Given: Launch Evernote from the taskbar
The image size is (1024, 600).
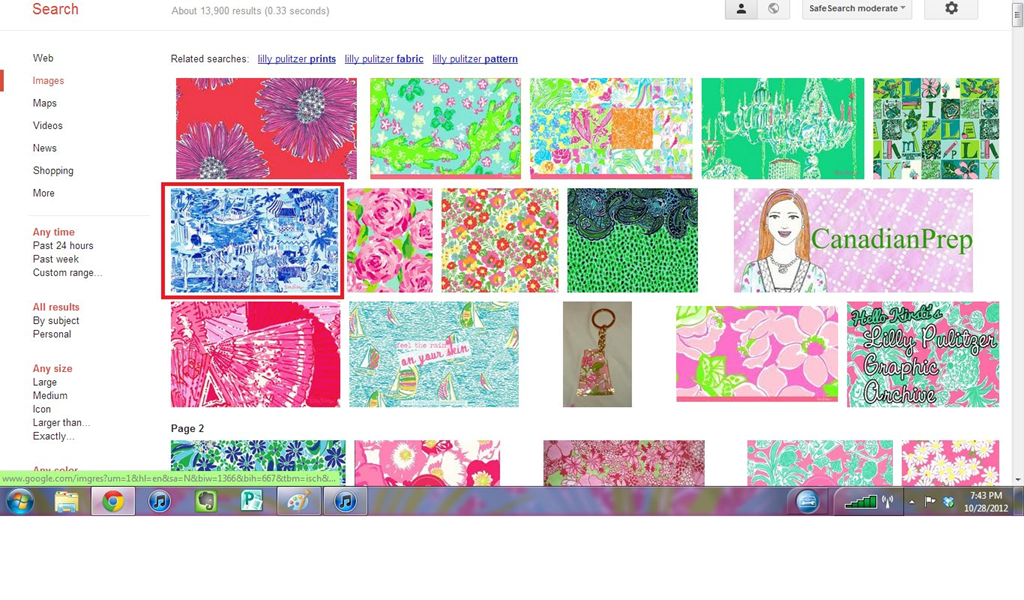Looking at the screenshot, I should 205,501.
